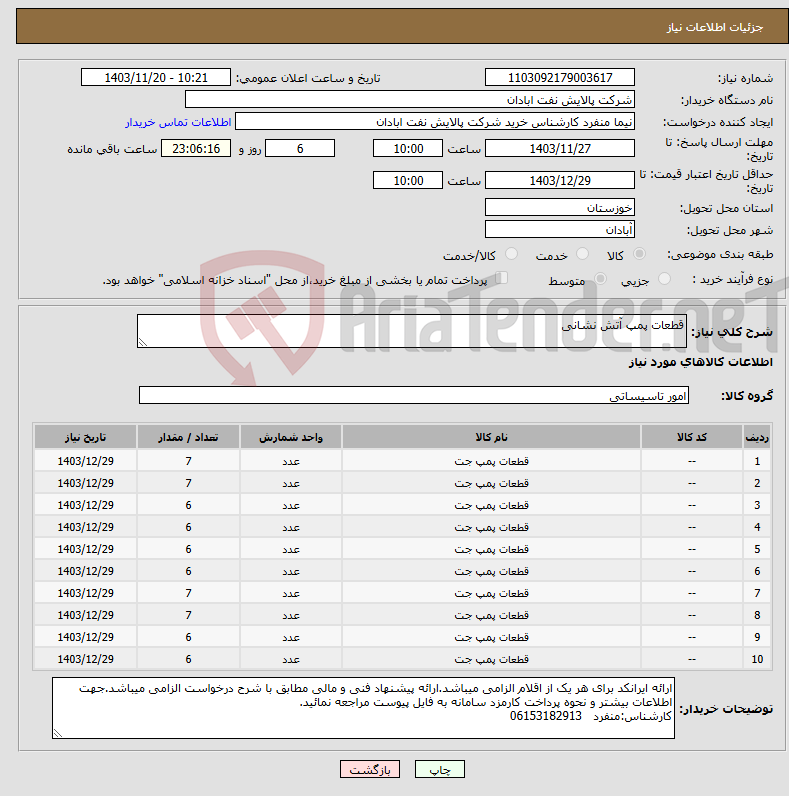Click quantity 6 in row 4
Image resolution: width=789 pixels, height=796 pixels.
coord(188,527)
